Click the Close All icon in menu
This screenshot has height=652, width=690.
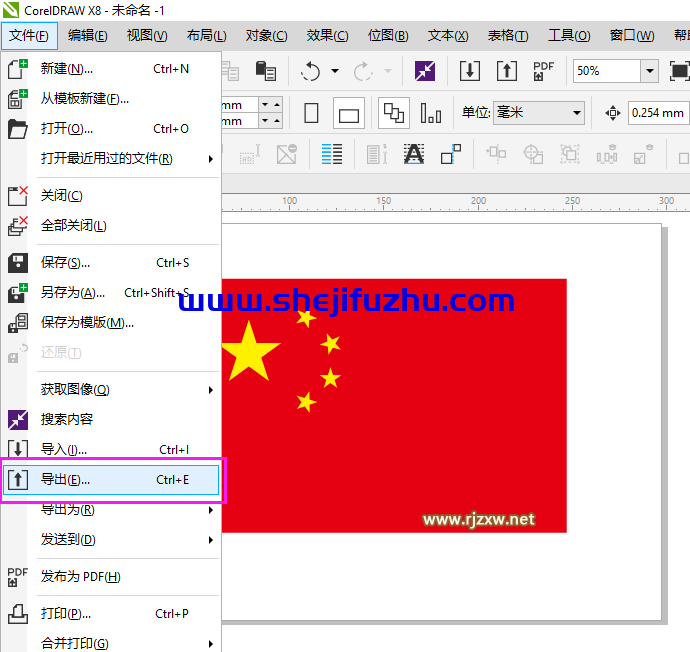click(18, 226)
